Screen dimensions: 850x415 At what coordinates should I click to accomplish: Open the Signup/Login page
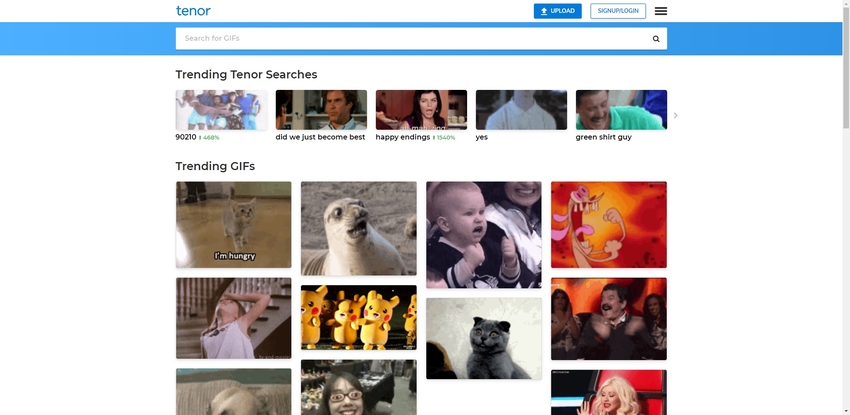click(617, 11)
